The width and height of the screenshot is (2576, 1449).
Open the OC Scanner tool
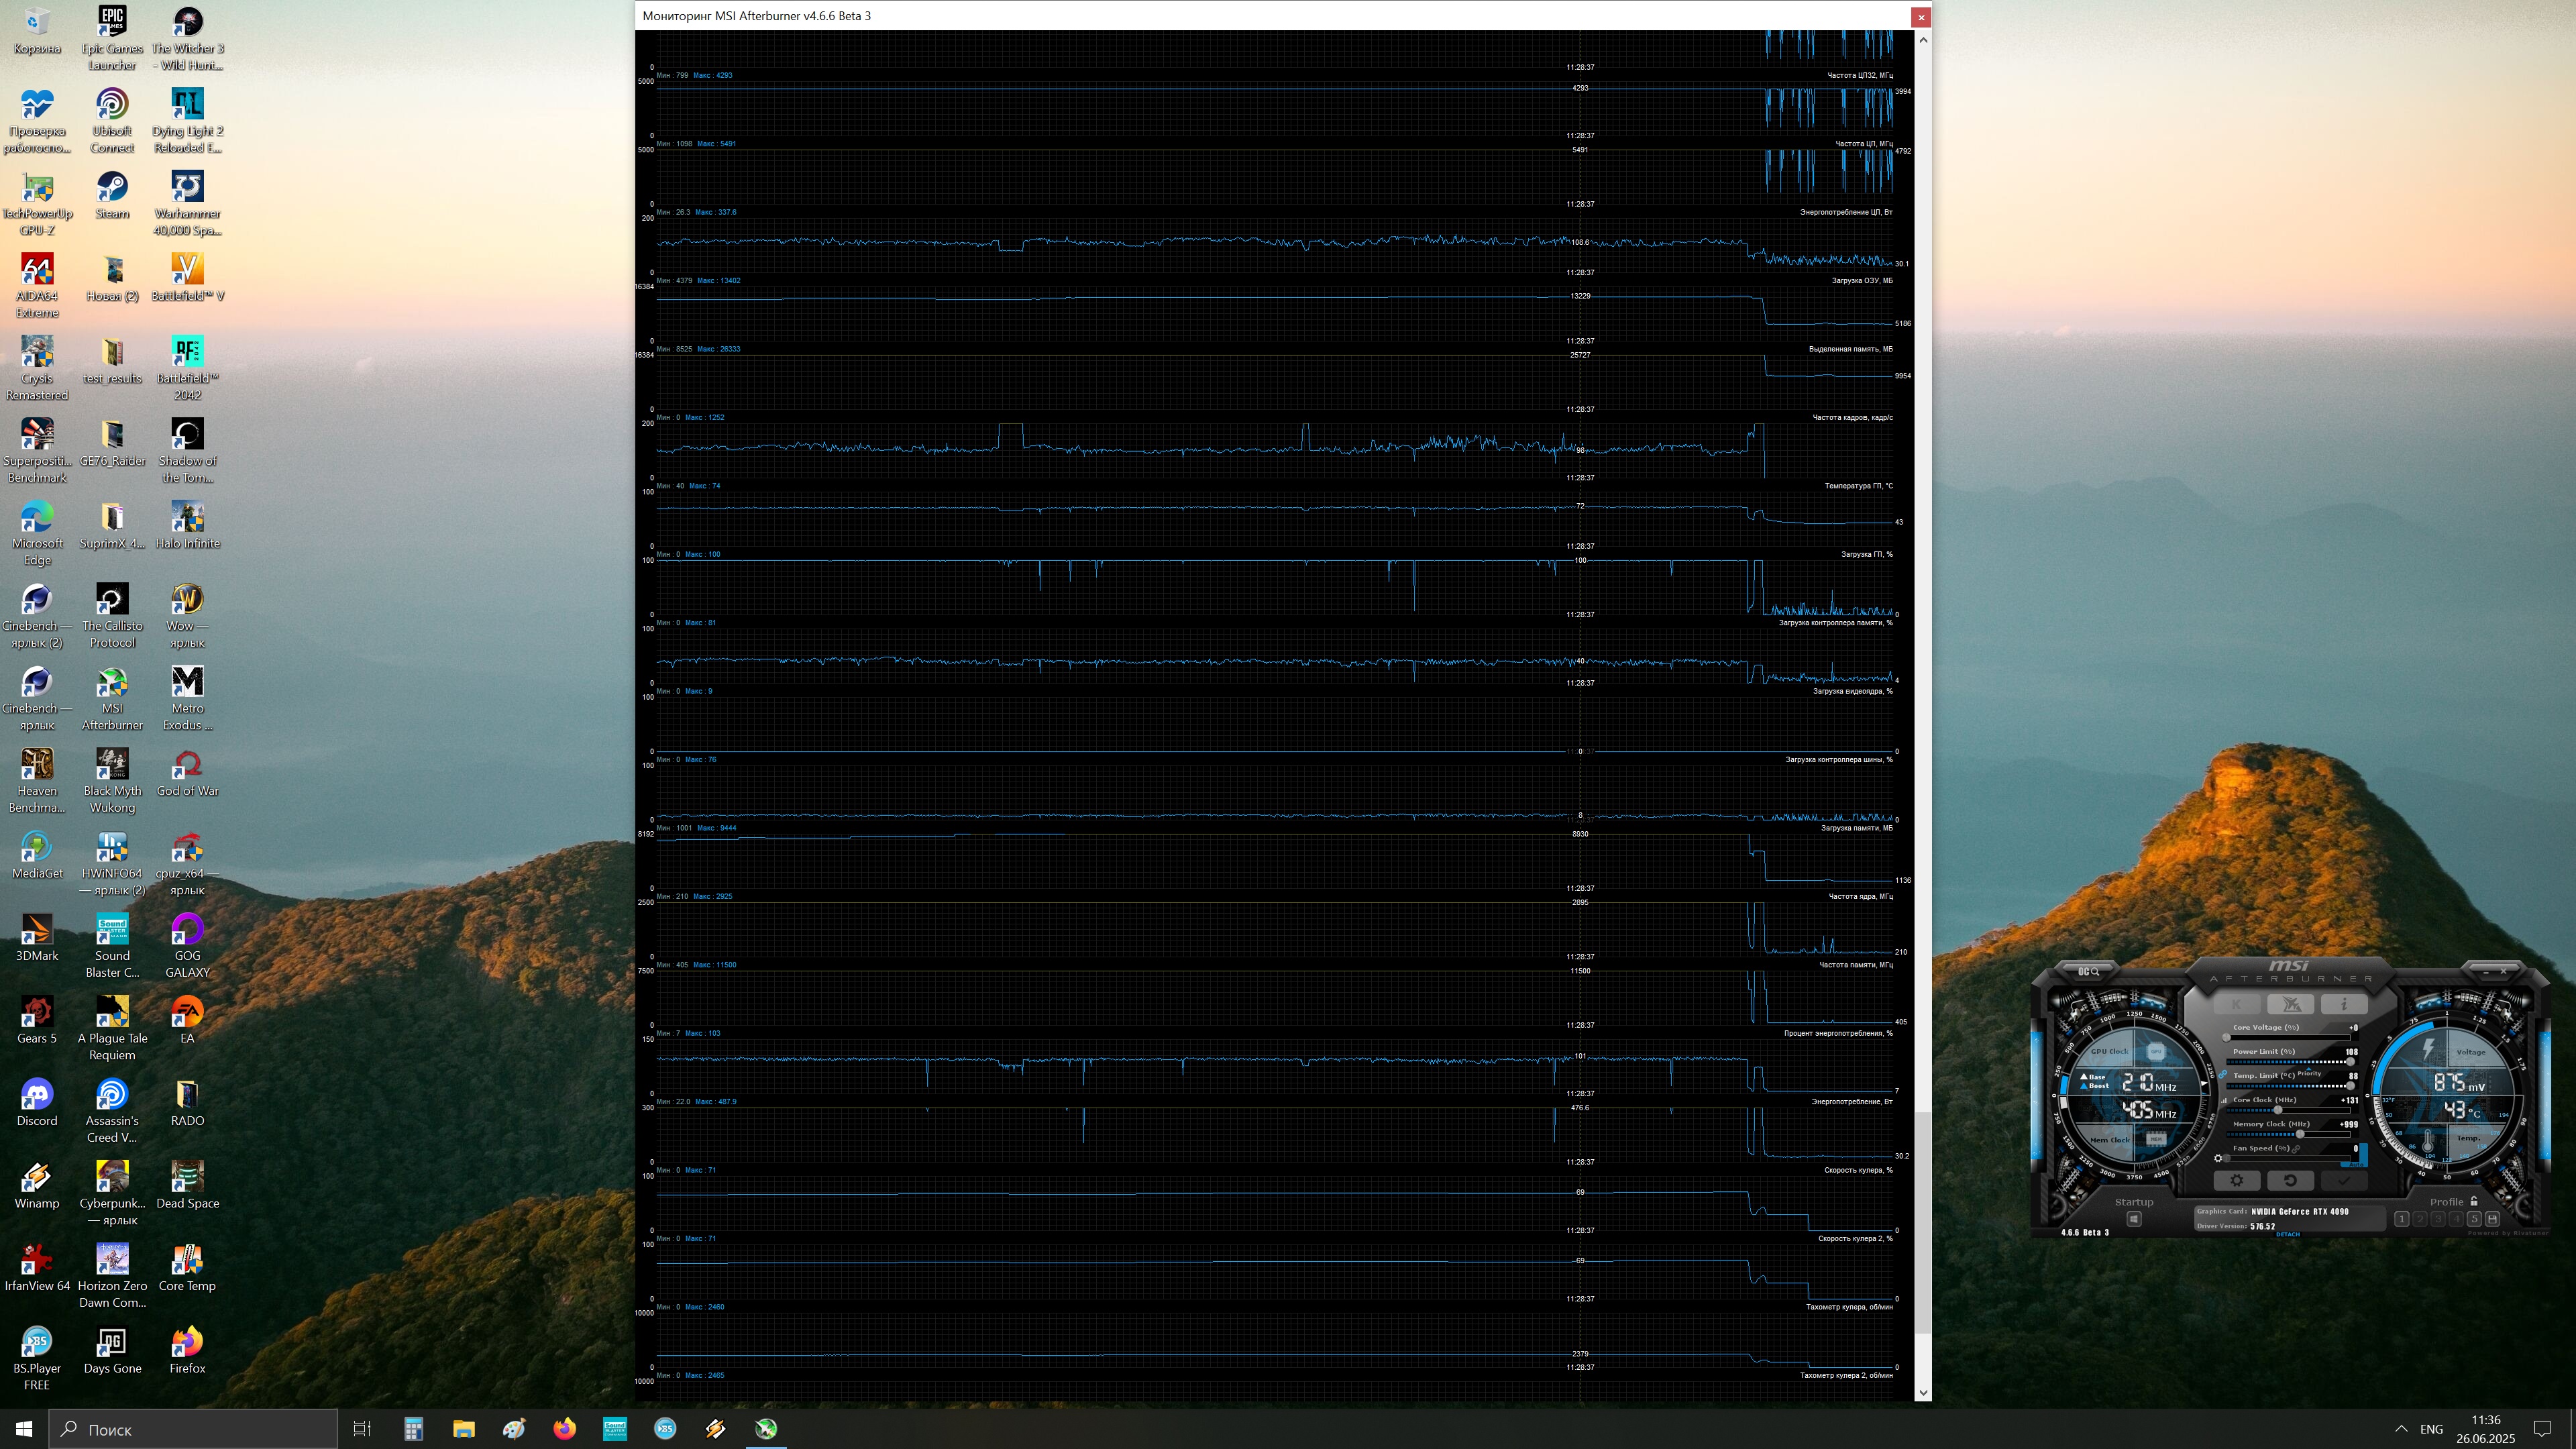[x=2088, y=972]
